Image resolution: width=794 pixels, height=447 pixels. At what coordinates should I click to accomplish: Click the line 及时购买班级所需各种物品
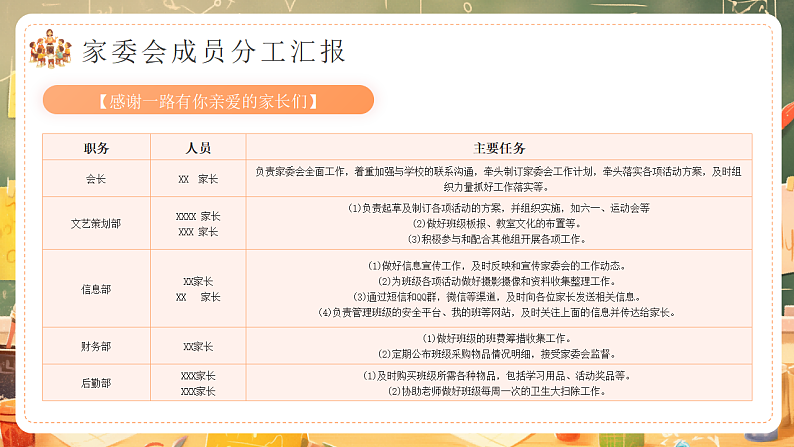point(497,376)
